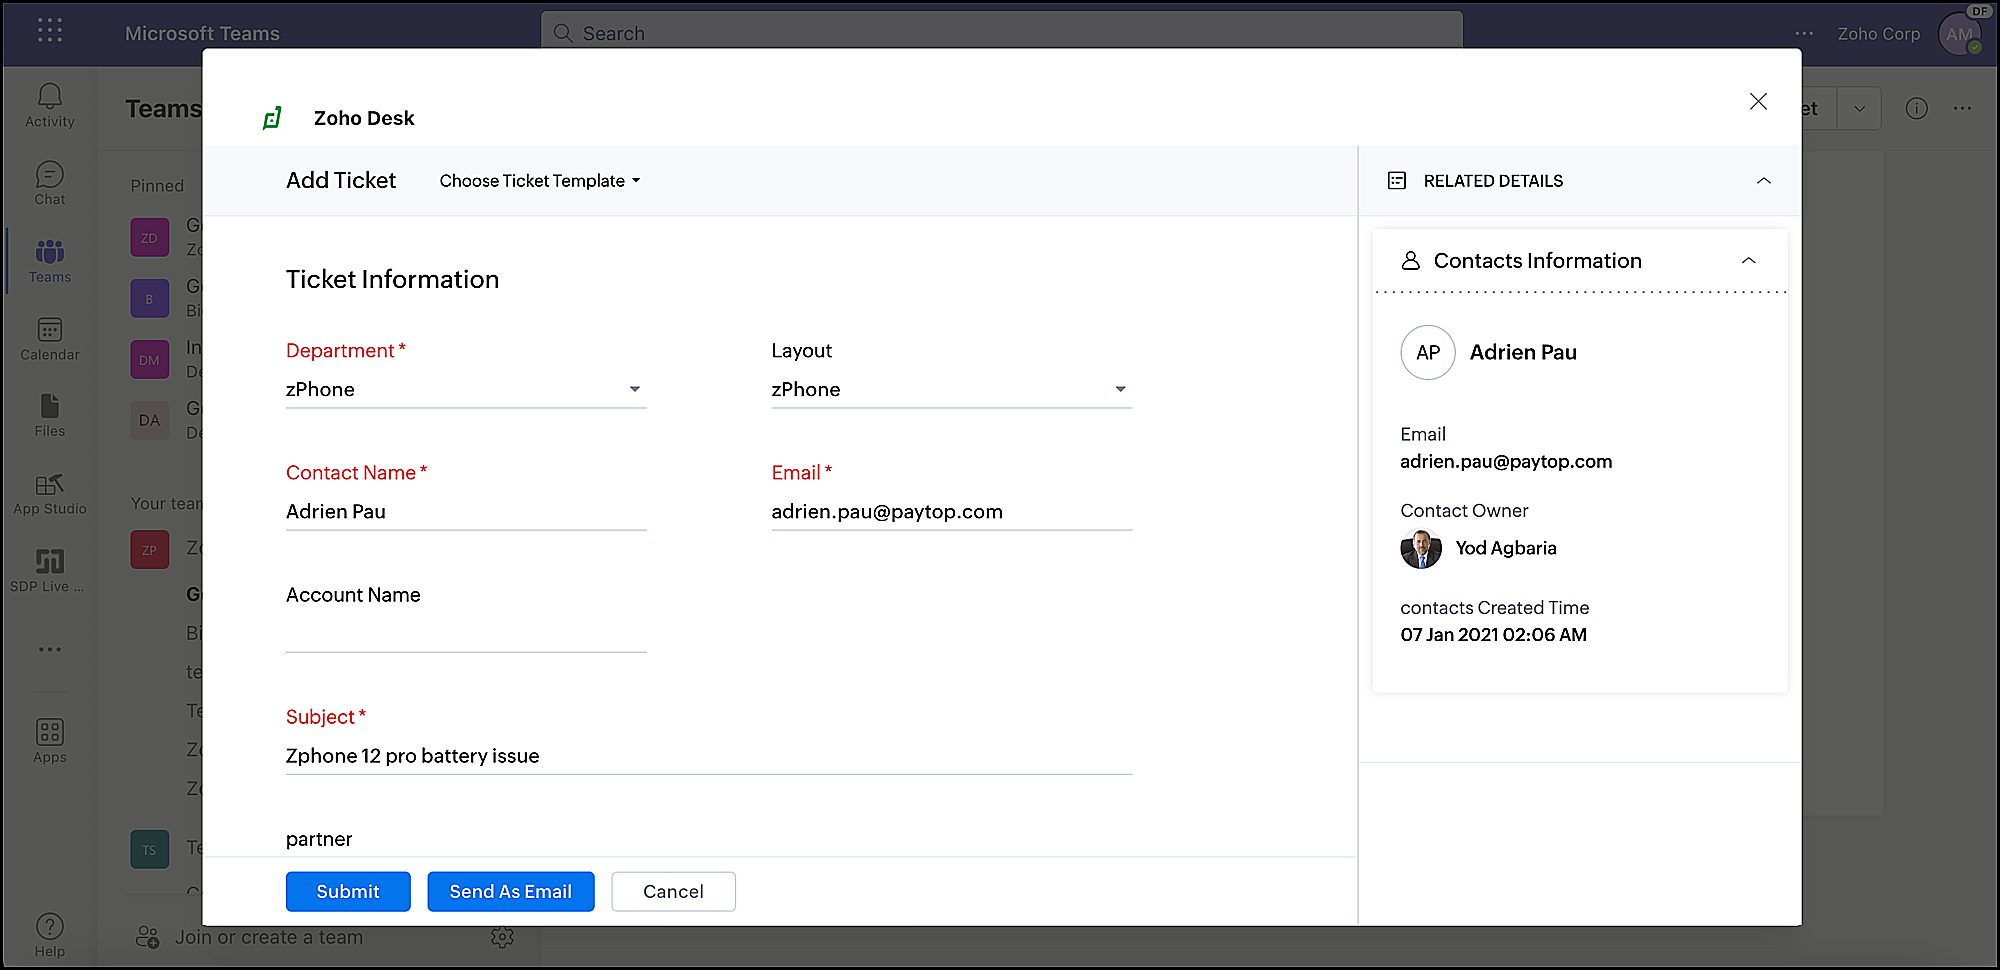This screenshot has width=2000, height=970.
Task: Click adrien.pau@paytop.com in Contacts Information
Action: click(x=1506, y=462)
